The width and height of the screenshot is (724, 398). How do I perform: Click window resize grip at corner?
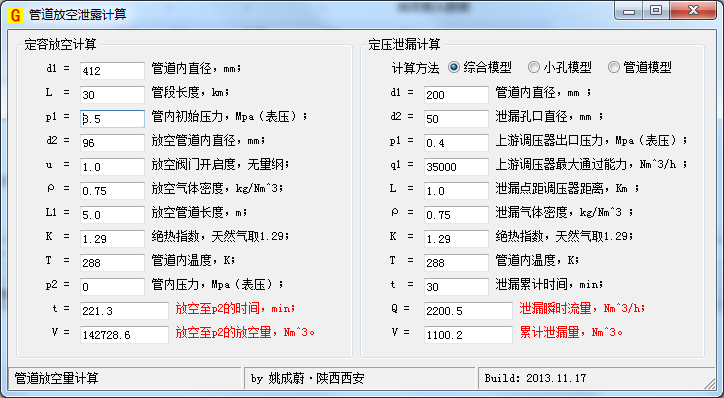click(x=709, y=383)
